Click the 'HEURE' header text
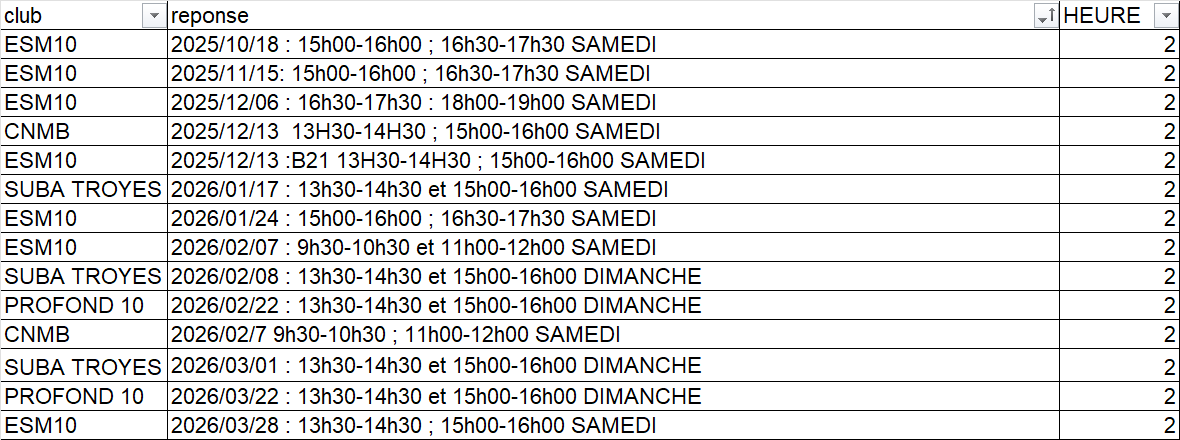The image size is (1180, 440). pyautogui.click(x=1102, y=16)
